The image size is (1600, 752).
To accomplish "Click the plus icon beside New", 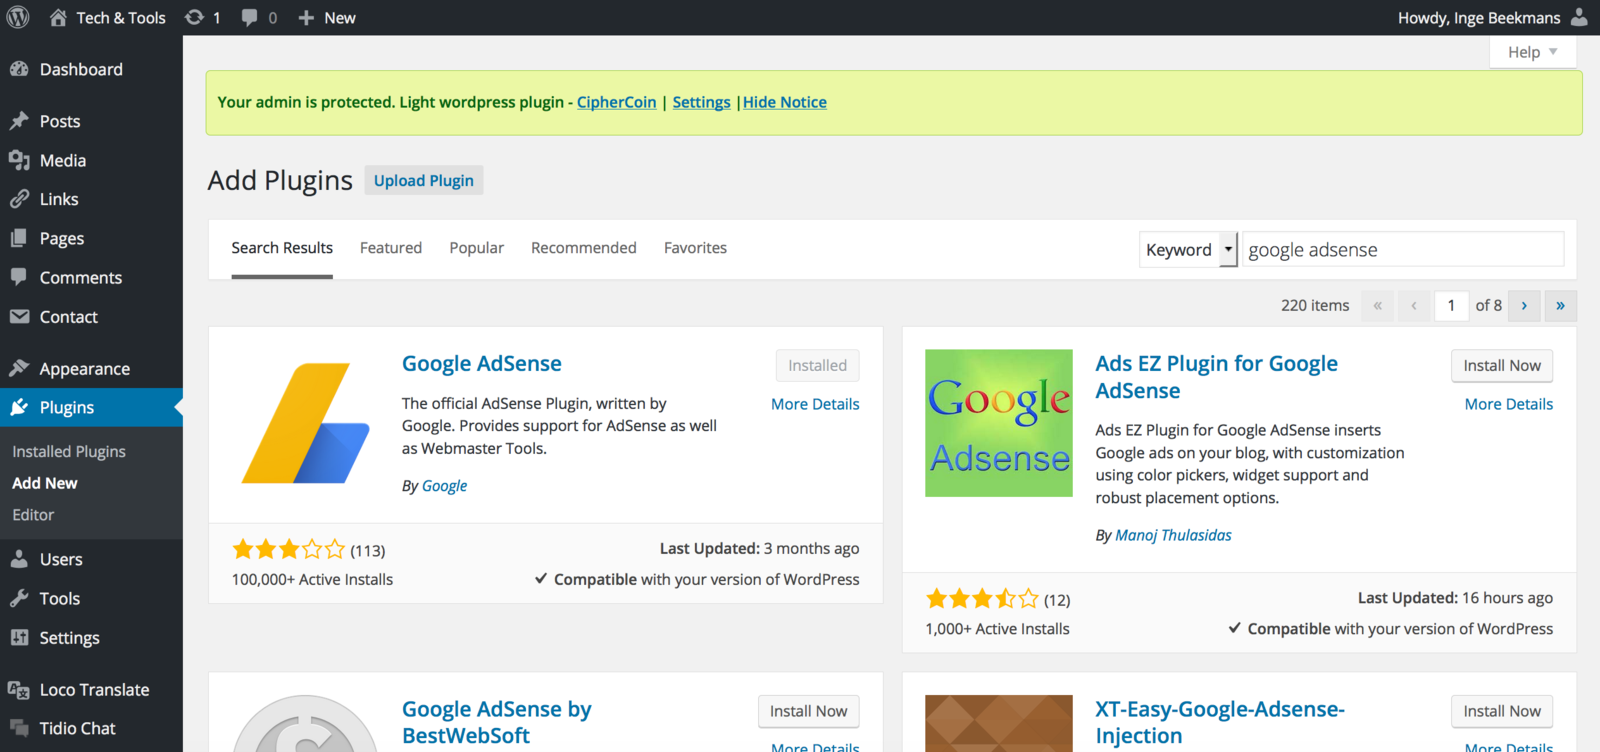I will (306, 17).
